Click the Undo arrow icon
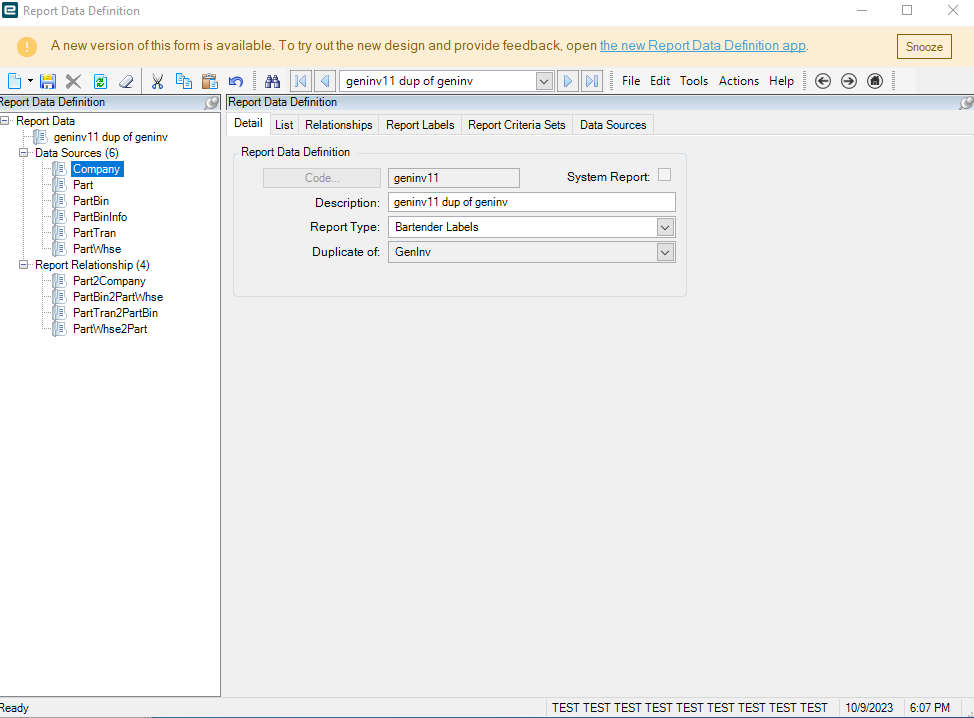This screenshot has width=974, height=718. click(x=236, y=81)
